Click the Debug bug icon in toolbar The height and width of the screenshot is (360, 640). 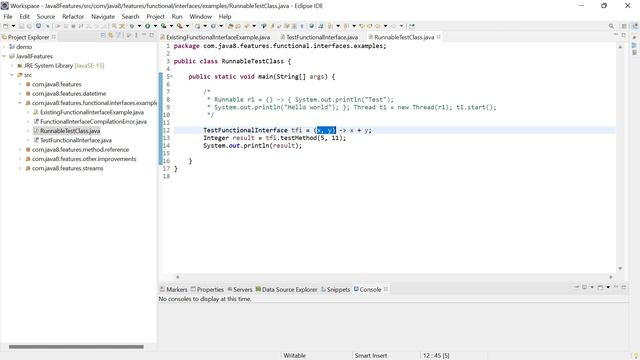[x=132, y=26]
